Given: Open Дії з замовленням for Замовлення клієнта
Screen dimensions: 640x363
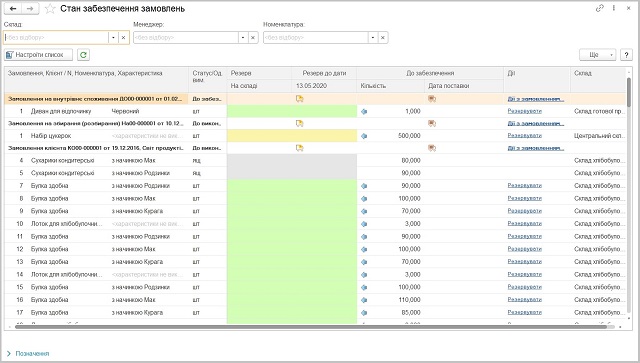Looking at the screenshot, I should [536, 148].
